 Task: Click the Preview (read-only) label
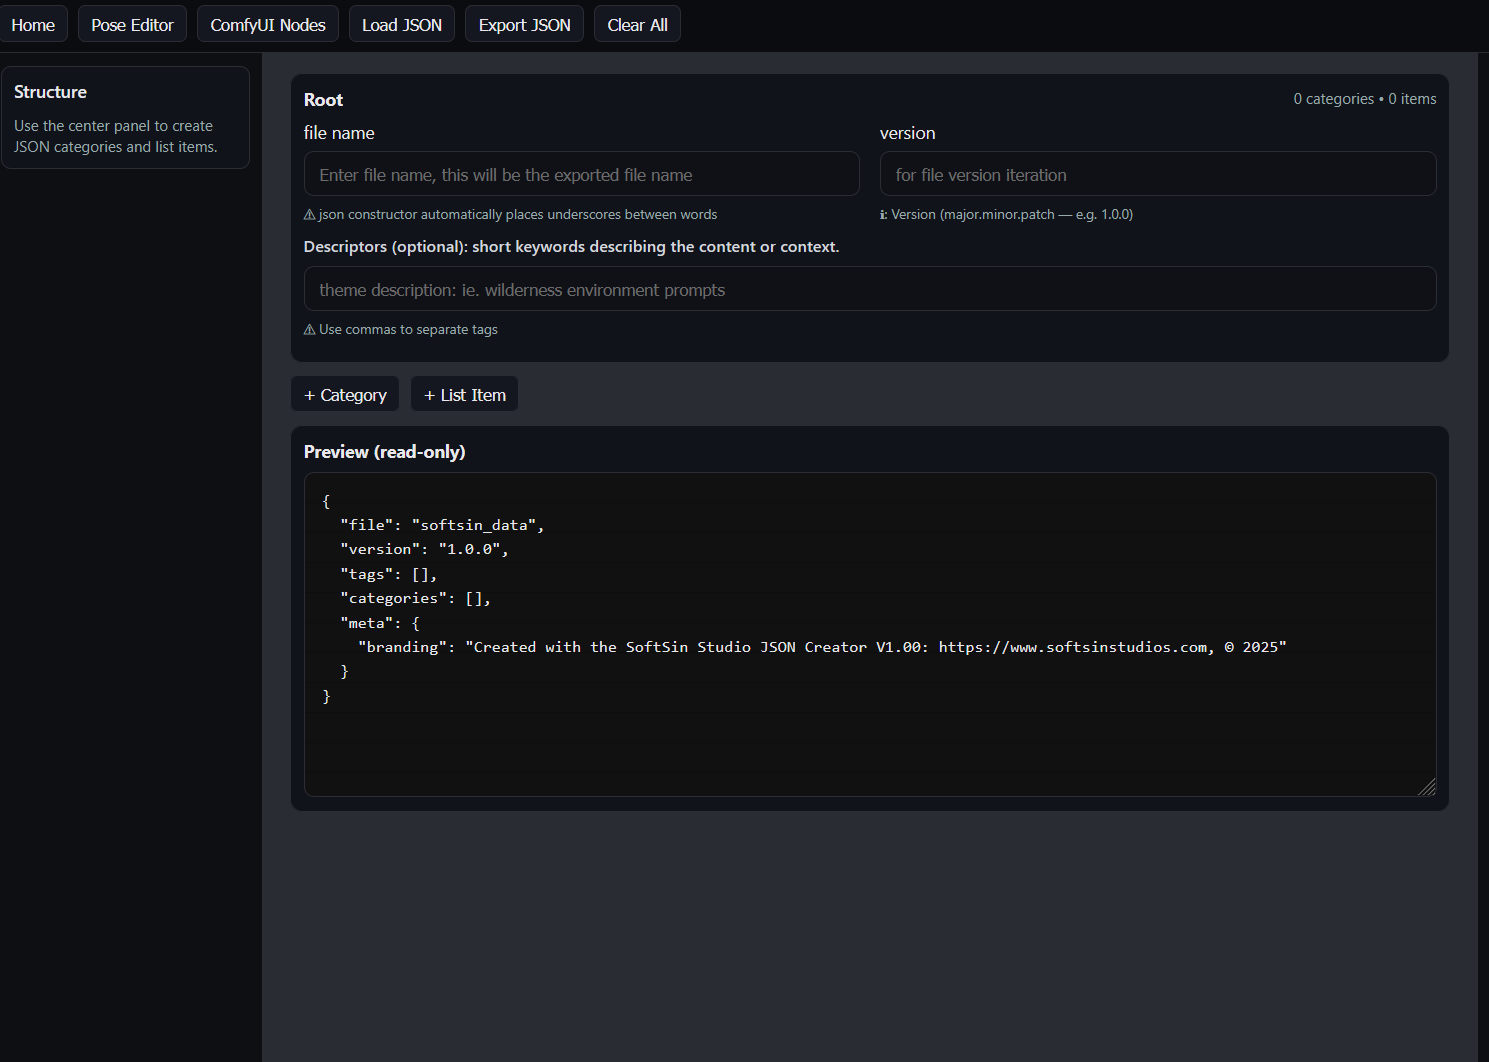pyautogui.click(x=384, y=451)
